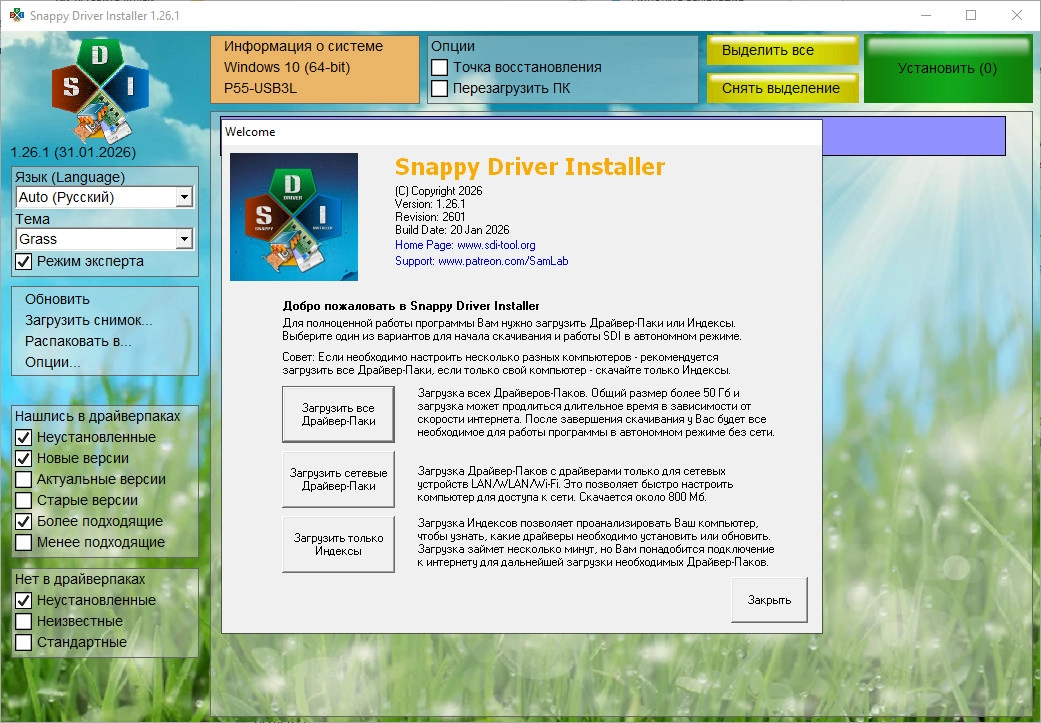
Task: Click the Опции panel header text
Action: [453, 46]
